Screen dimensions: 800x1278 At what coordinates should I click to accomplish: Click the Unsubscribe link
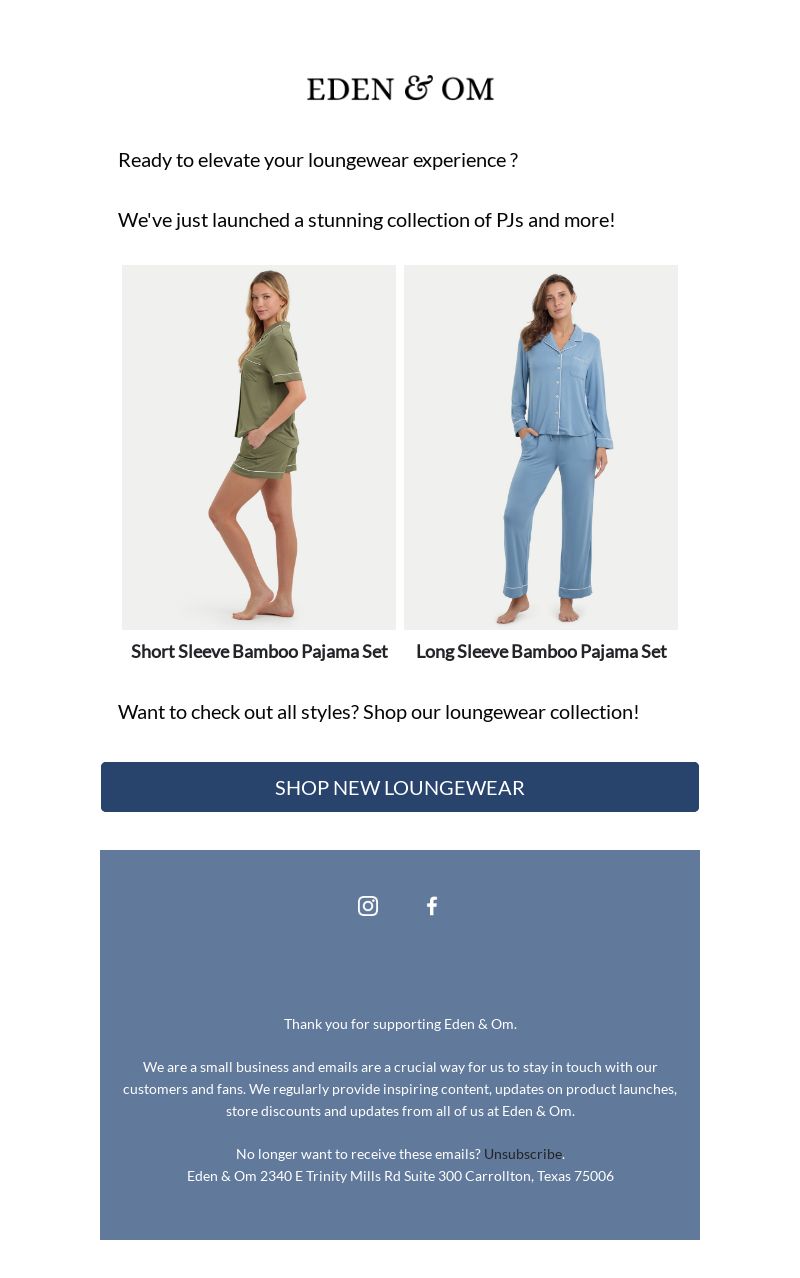523,1153
